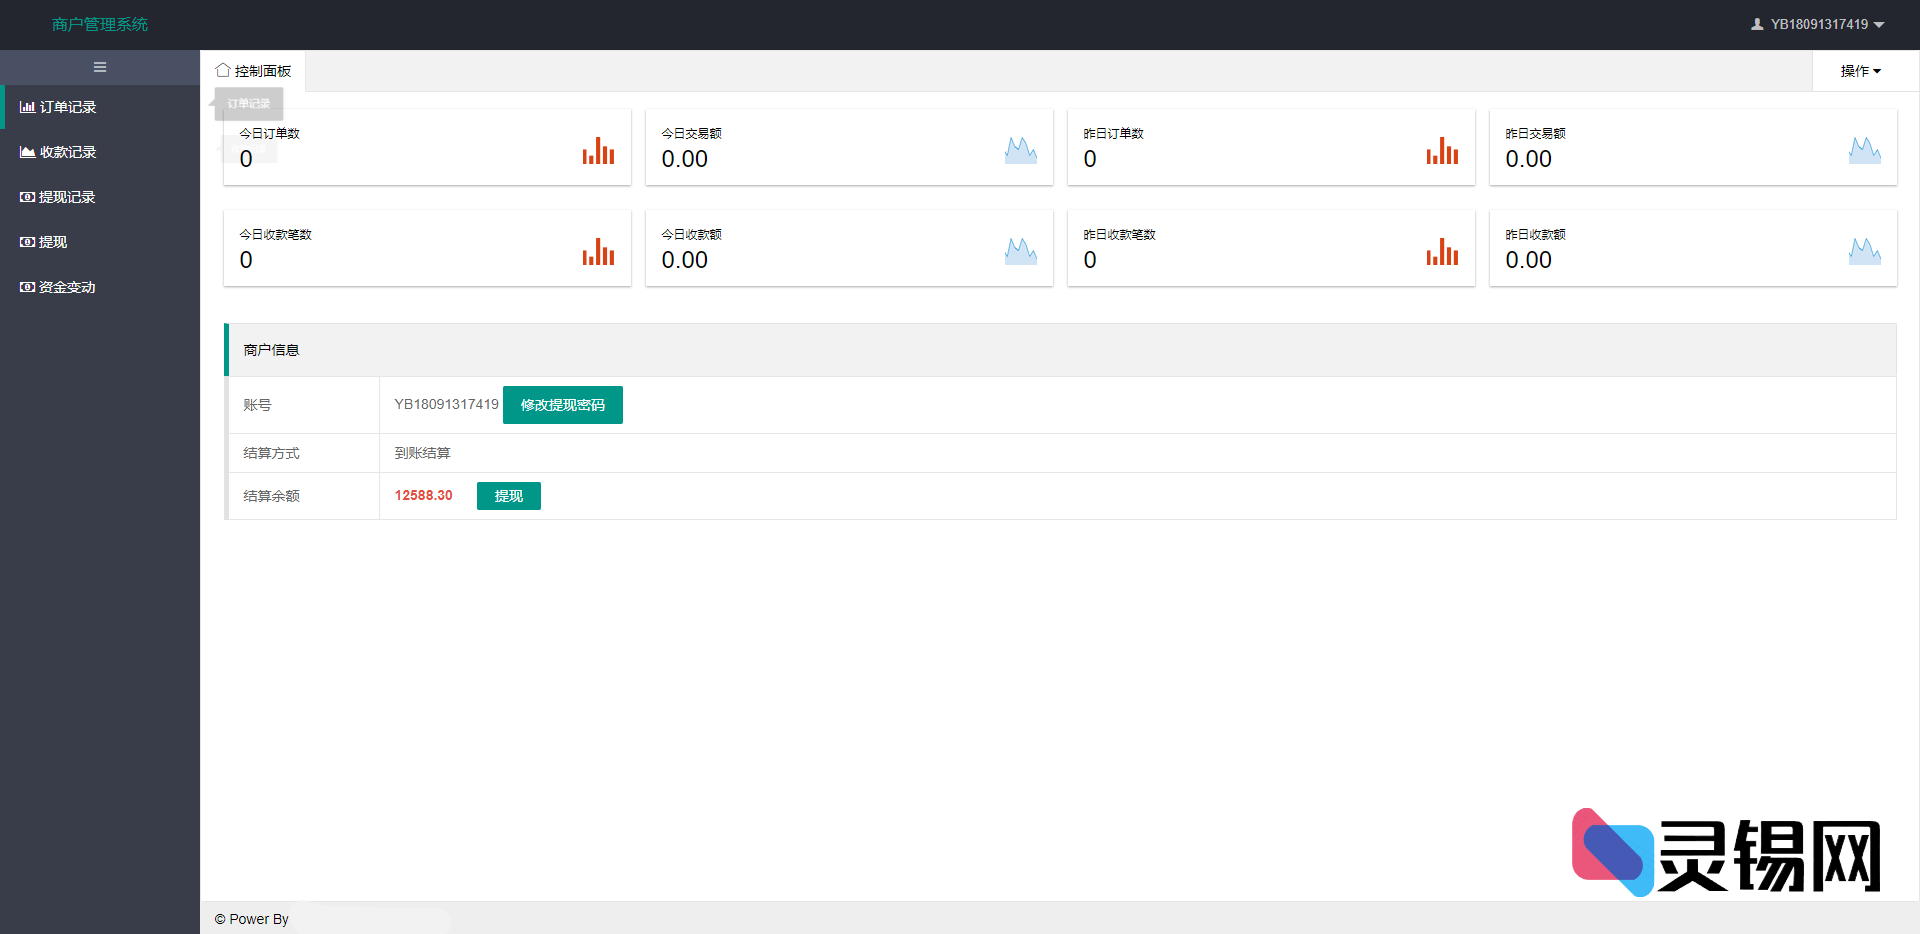Switch to the 控制面板 tab
1920x934 pixels.
[x=254, y=71]
